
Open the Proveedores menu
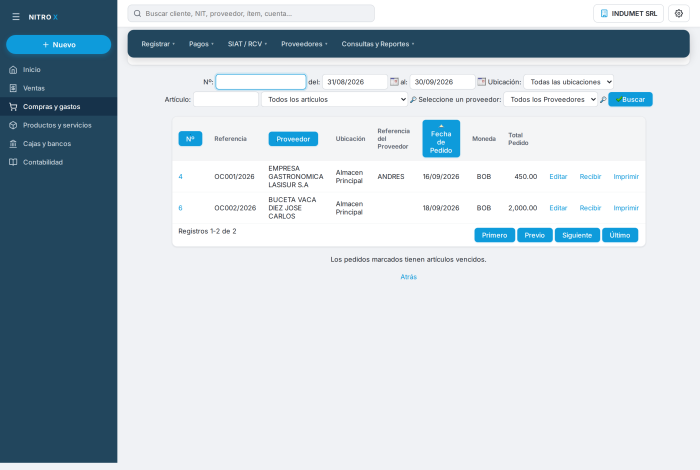pos(304,44)
